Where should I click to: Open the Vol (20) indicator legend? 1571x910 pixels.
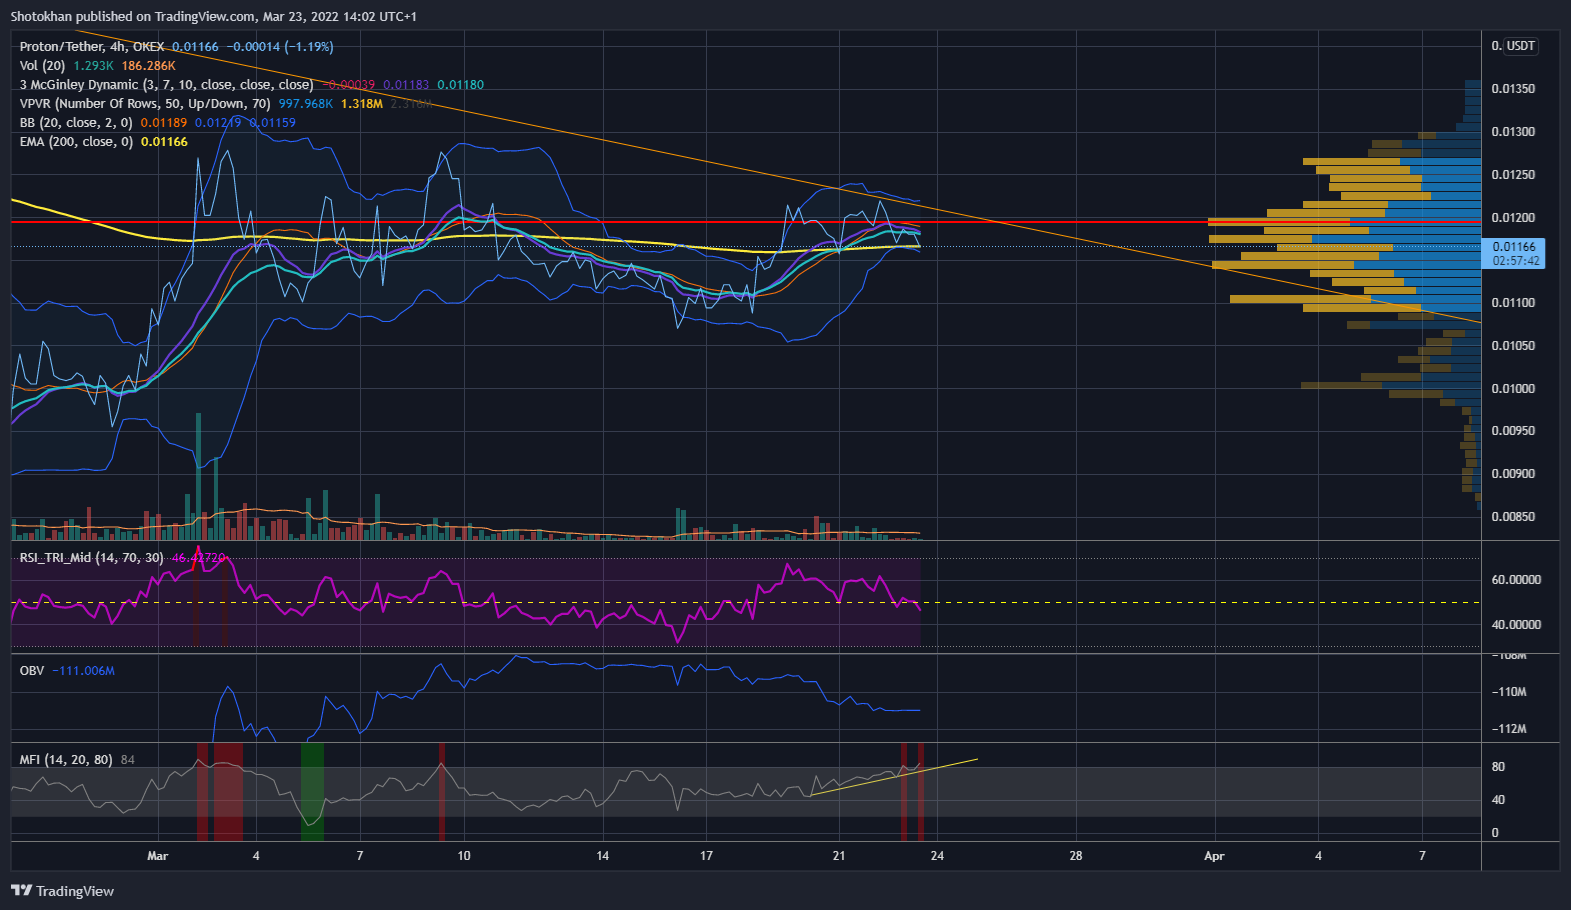(x=42, y=66)
